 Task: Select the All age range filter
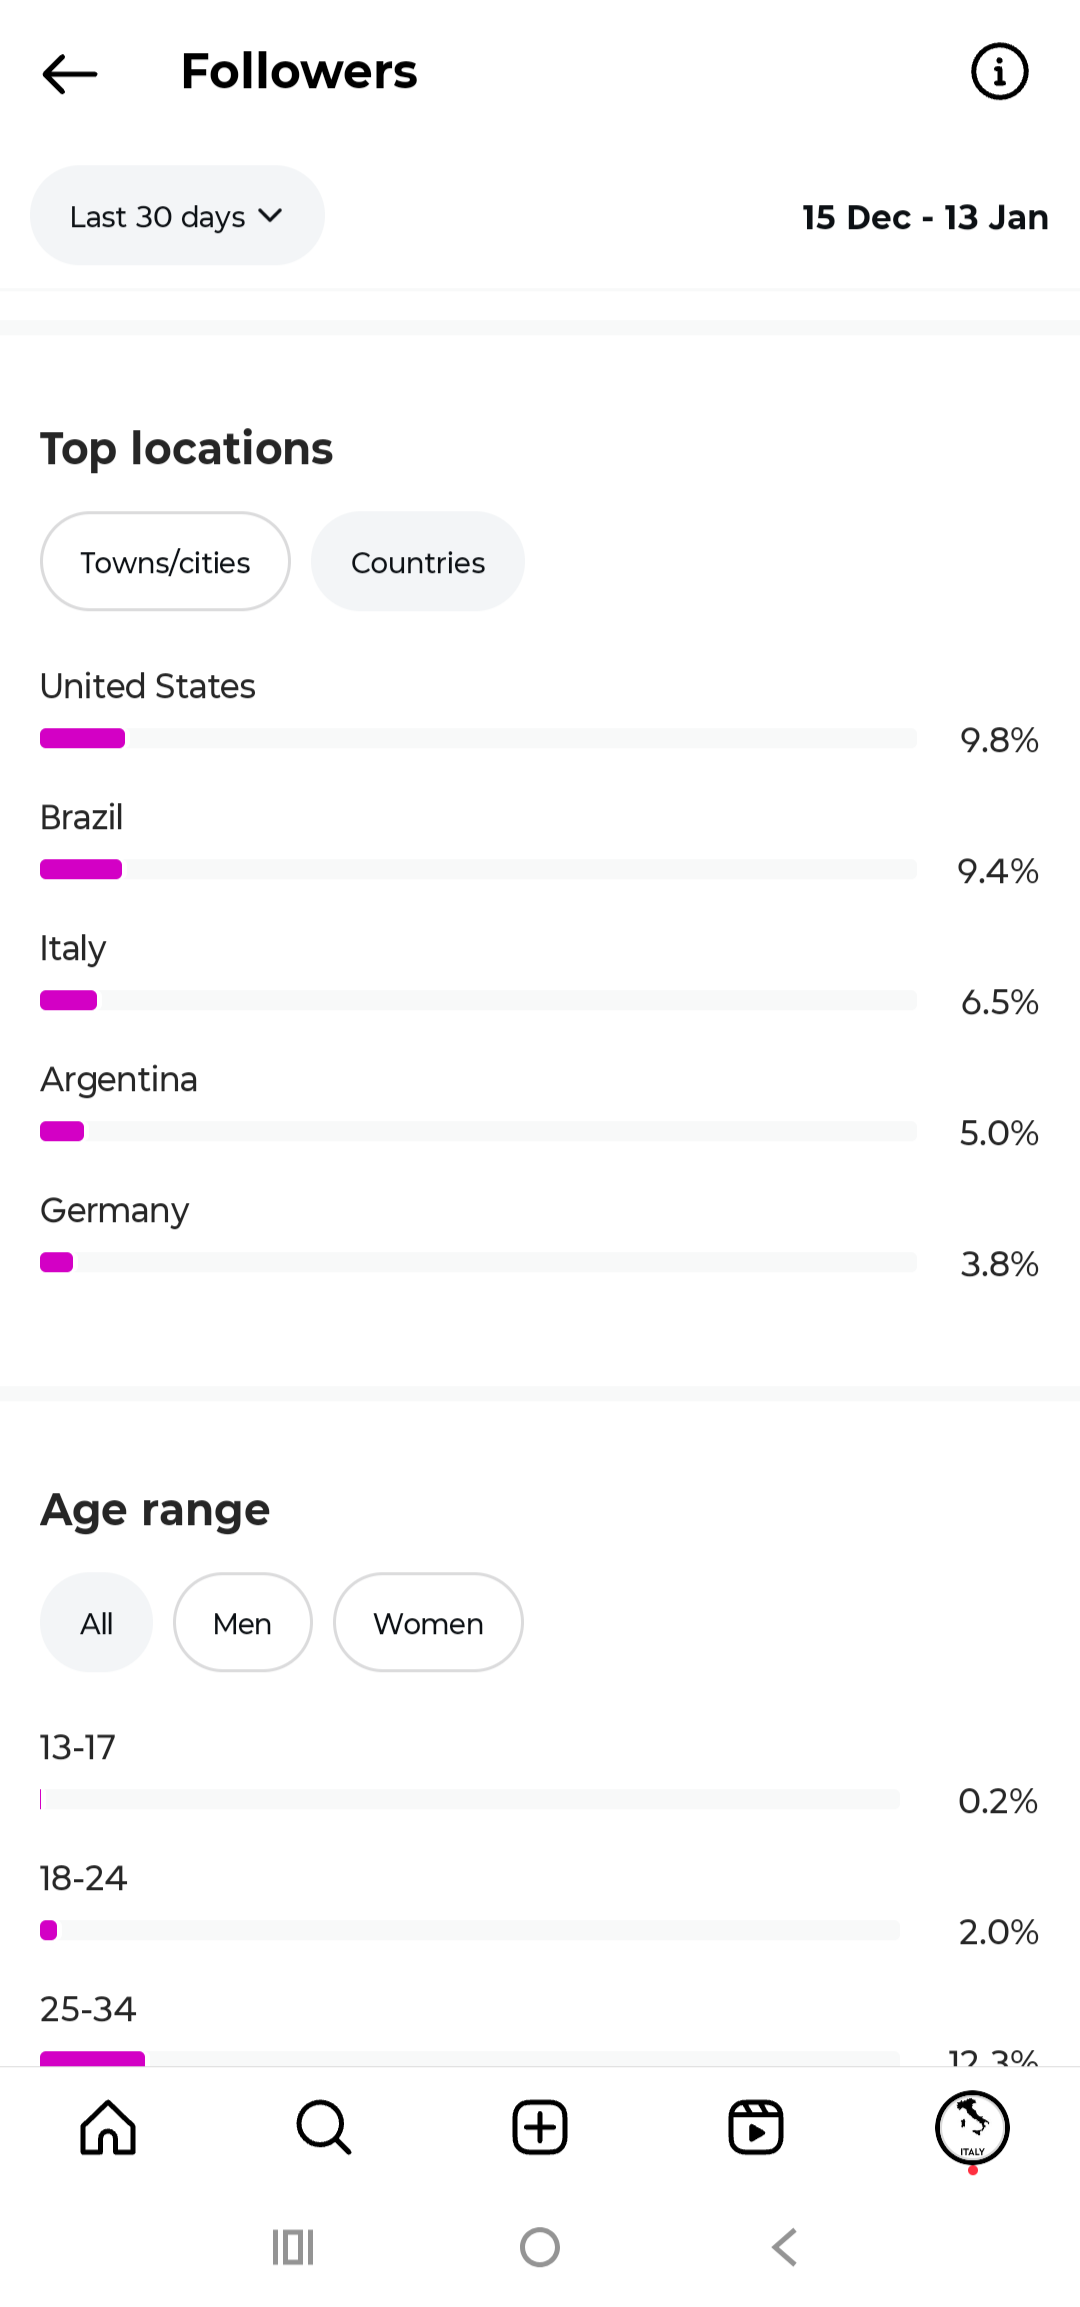[96, 1623]
